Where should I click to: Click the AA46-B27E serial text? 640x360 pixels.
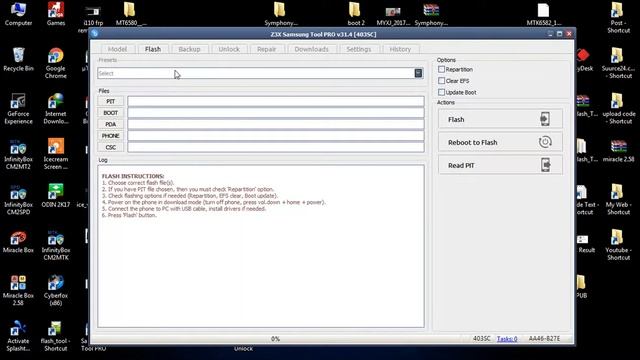(544, 338)
